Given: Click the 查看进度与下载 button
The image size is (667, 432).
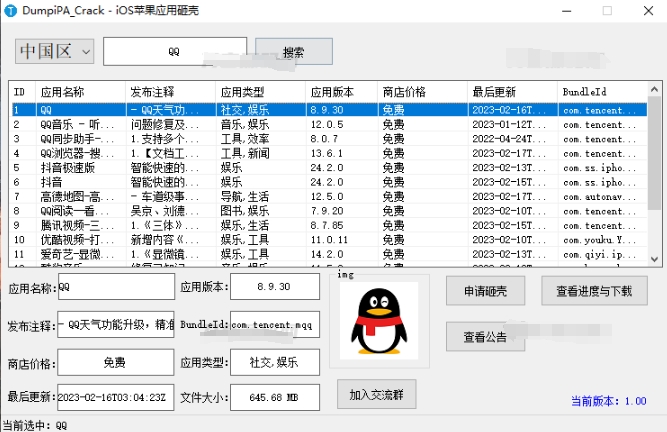Looking at the screenshot, I should point(594,291).
